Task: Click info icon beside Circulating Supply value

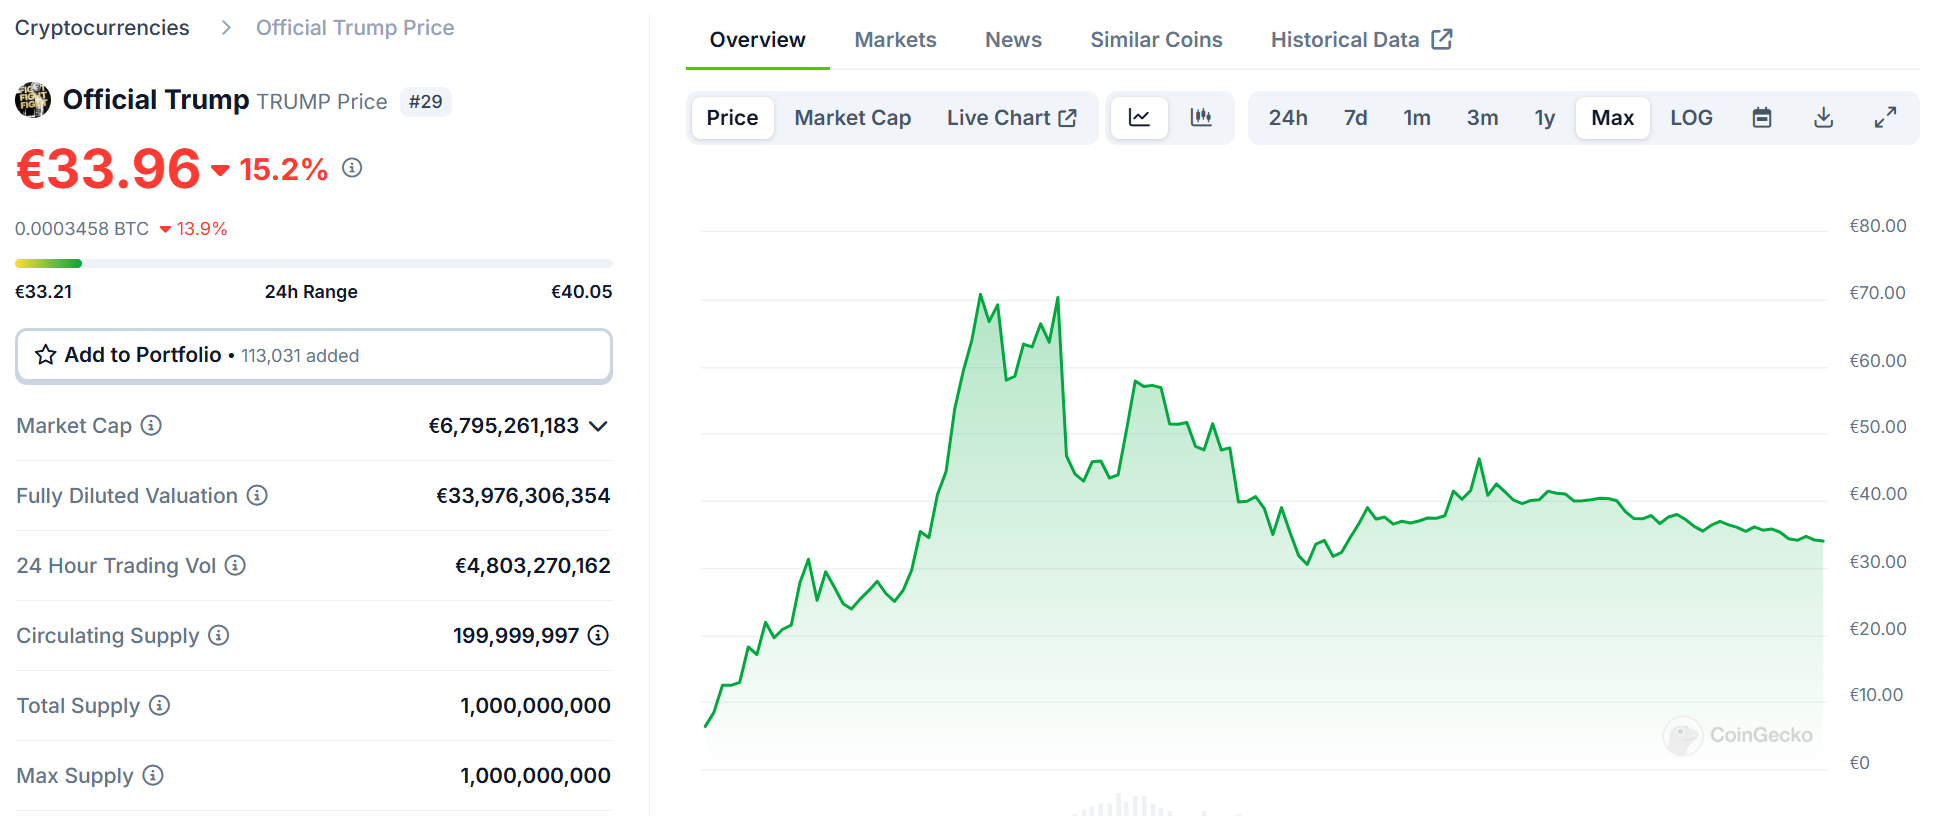Action: coord(598,635)
